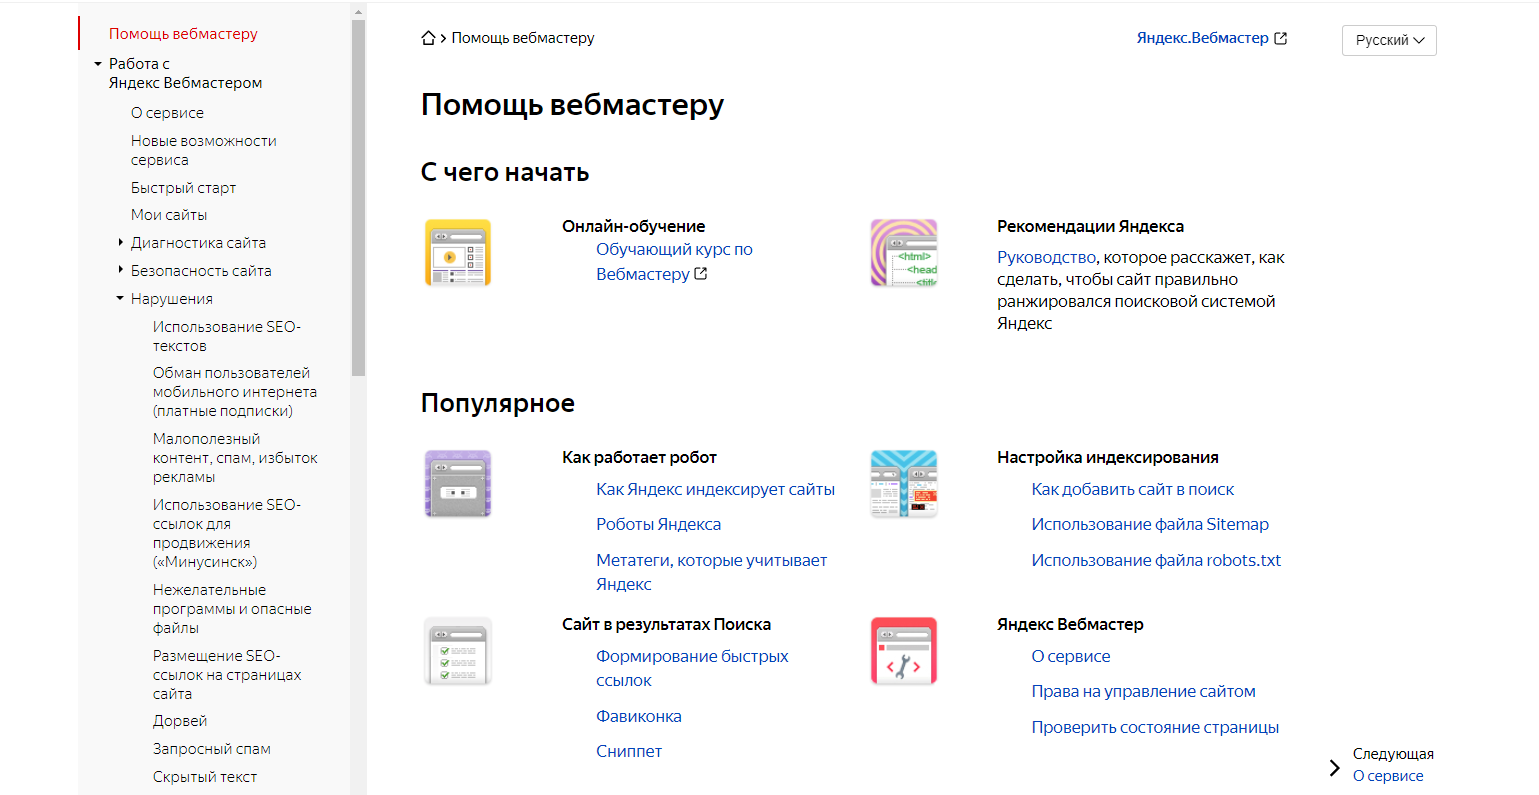The height and width of the screenshot is (795, 1539).
Task: Open Проверить состояние страницы link
Action: pos(1155,728)
